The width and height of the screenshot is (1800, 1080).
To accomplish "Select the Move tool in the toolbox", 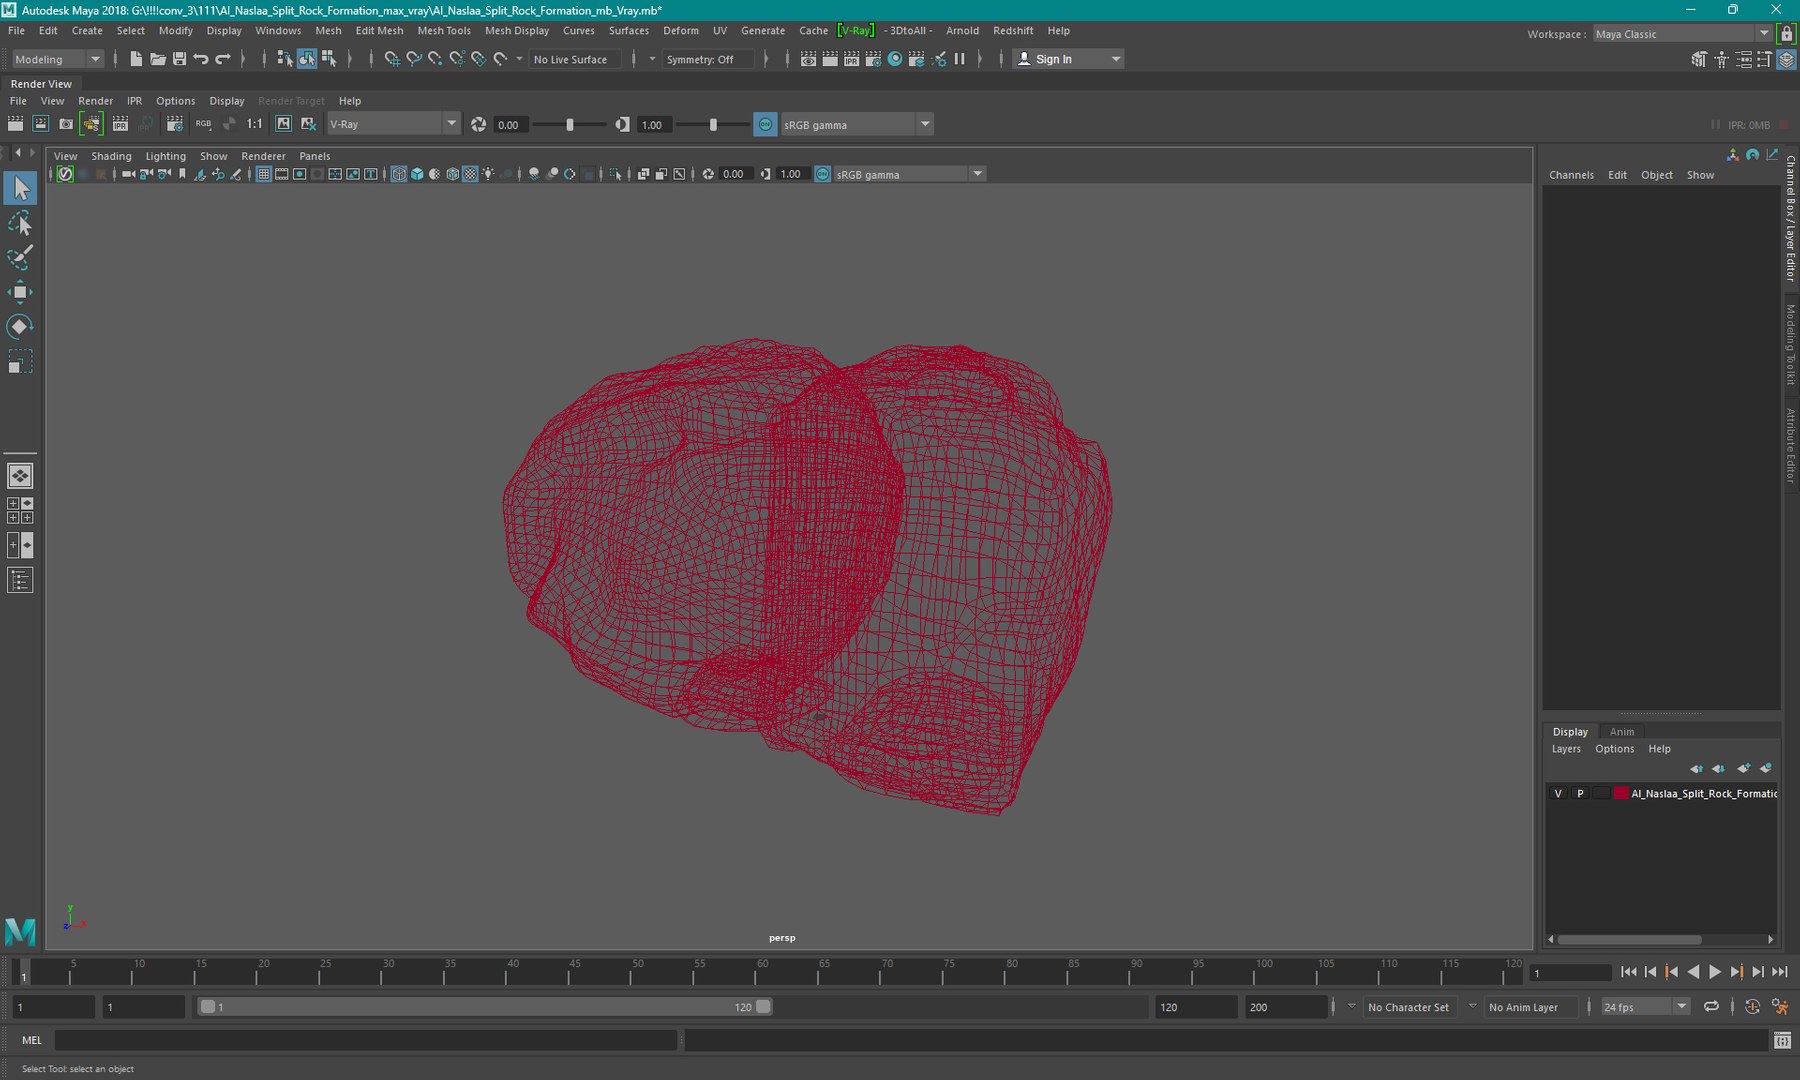I will click(x=19, y=292).
